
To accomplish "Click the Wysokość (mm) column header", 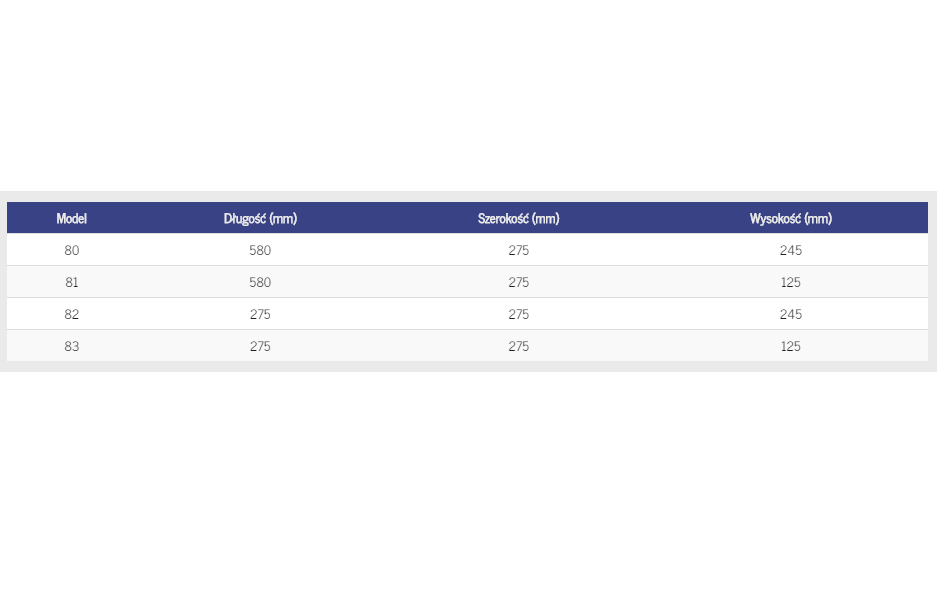I will pos(790,218).
